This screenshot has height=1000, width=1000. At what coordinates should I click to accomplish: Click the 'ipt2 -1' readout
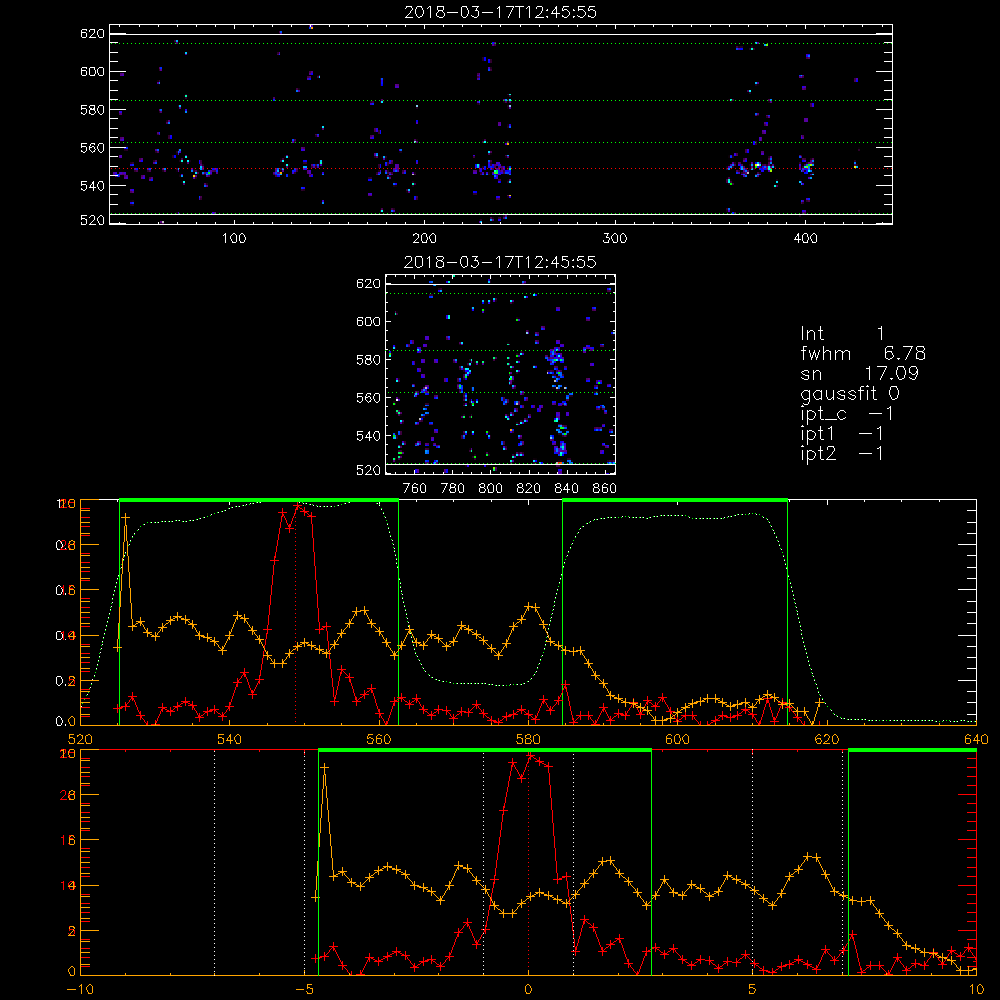pos(841,453)
